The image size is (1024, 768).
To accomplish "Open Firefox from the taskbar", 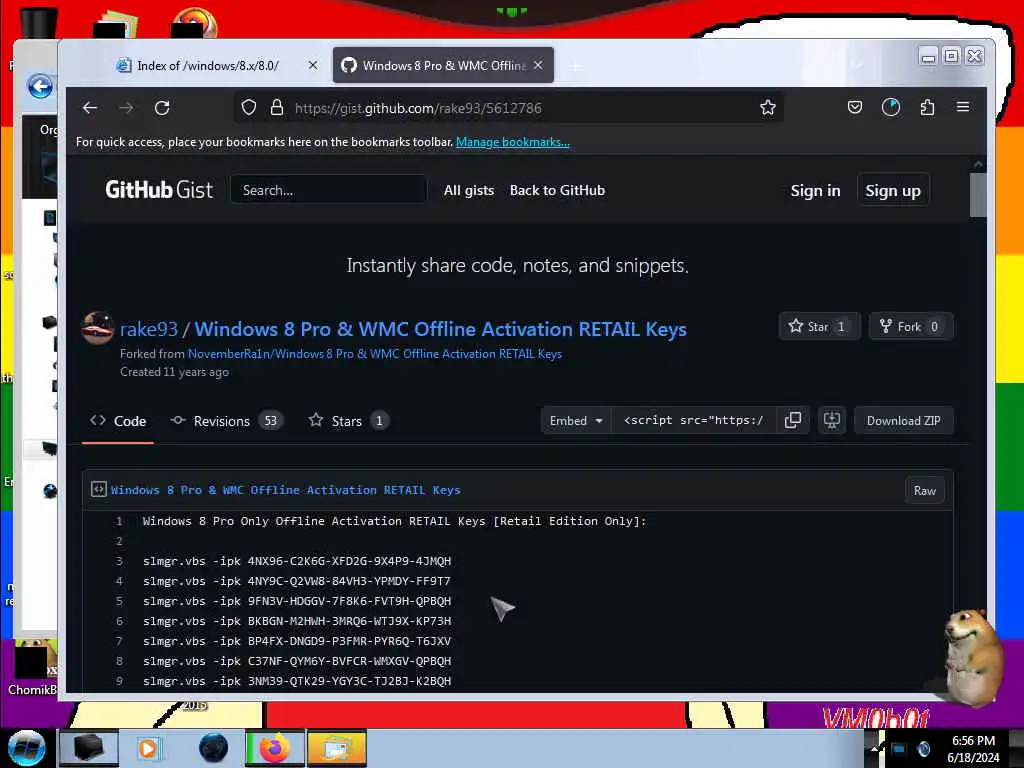I will click(275, 748).
